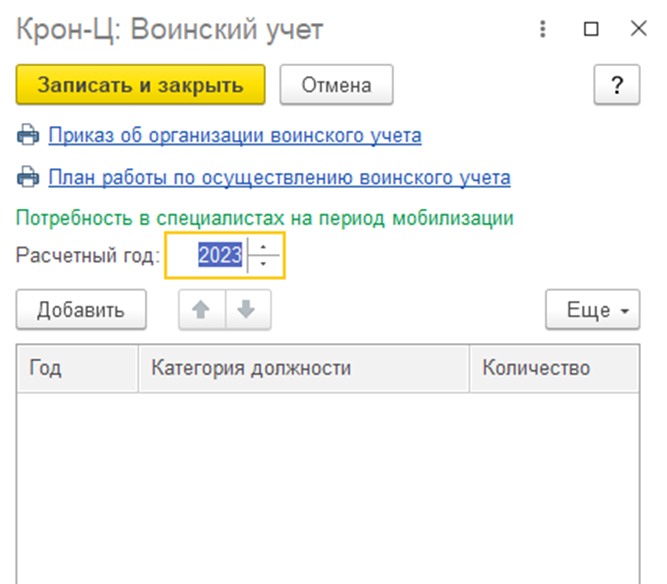This screenshot has height=584, width=667.
Task: Move row up with up arrow button
Action: 202,310
